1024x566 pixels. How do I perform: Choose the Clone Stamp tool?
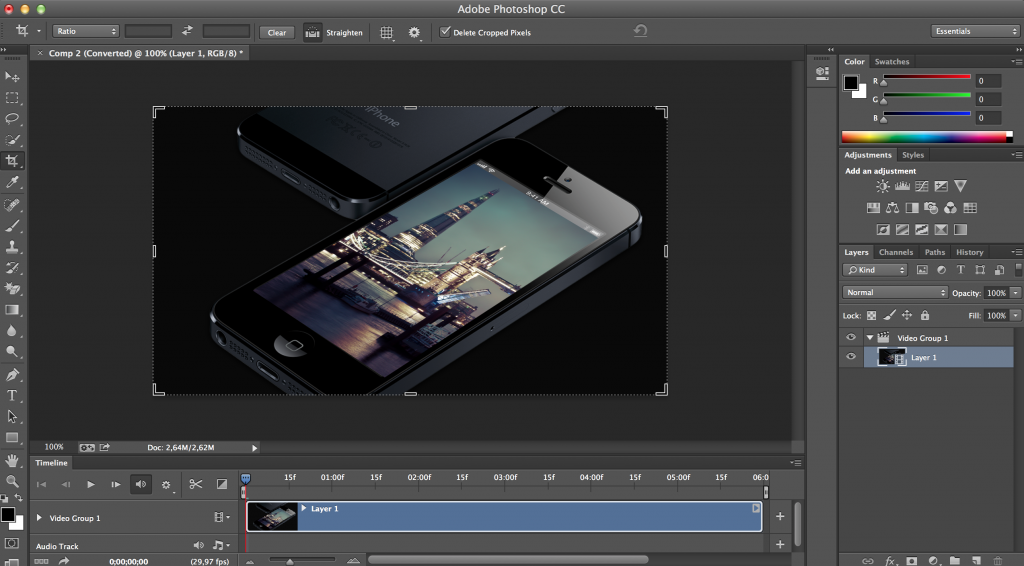point(12,247)
